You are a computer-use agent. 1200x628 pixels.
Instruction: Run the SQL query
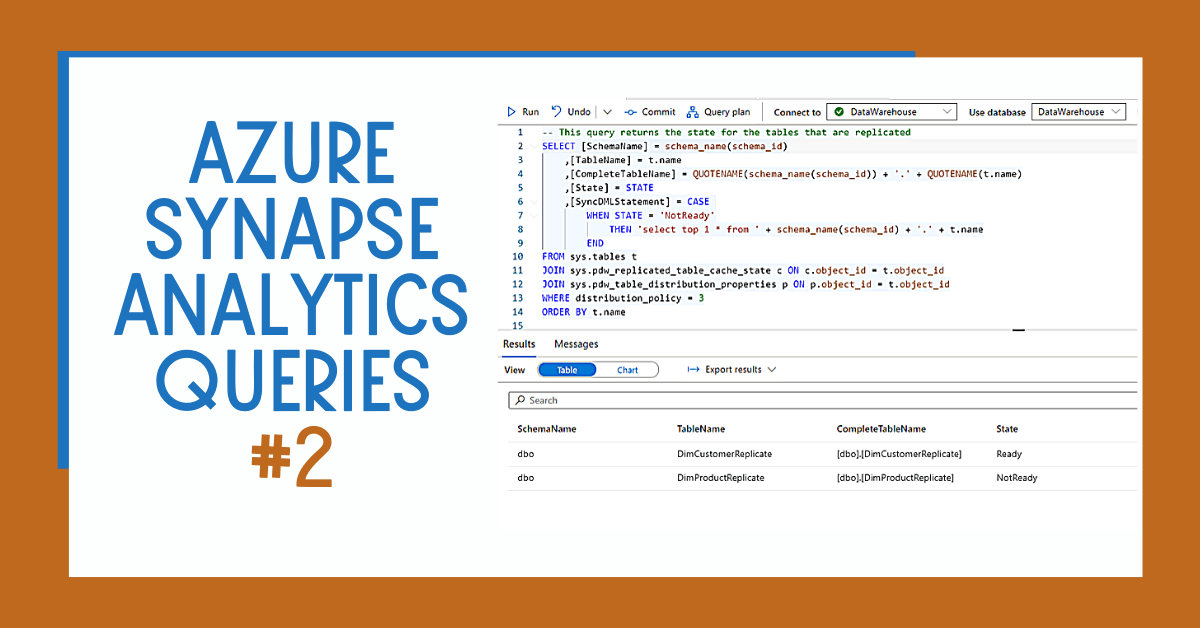[523, 112]
